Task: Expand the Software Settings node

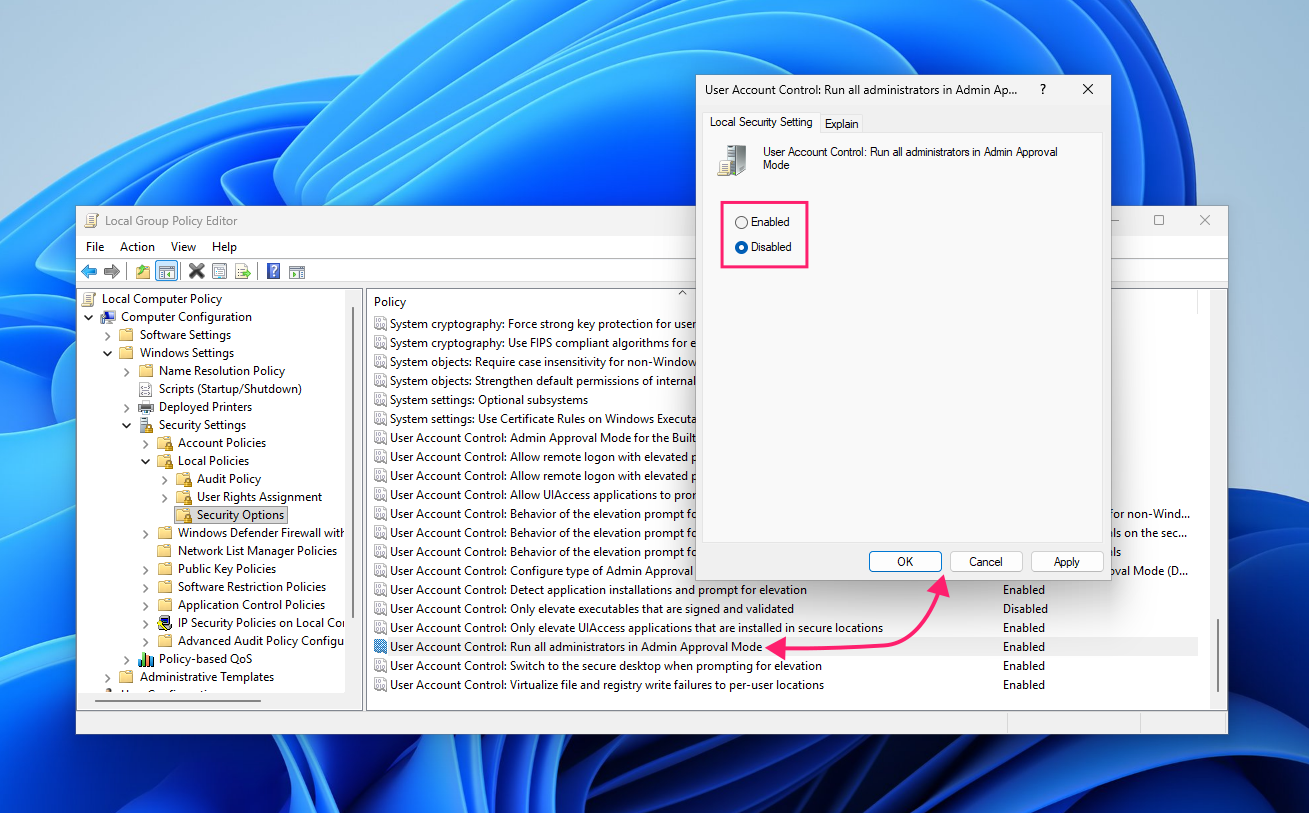Action: point(108,335)
